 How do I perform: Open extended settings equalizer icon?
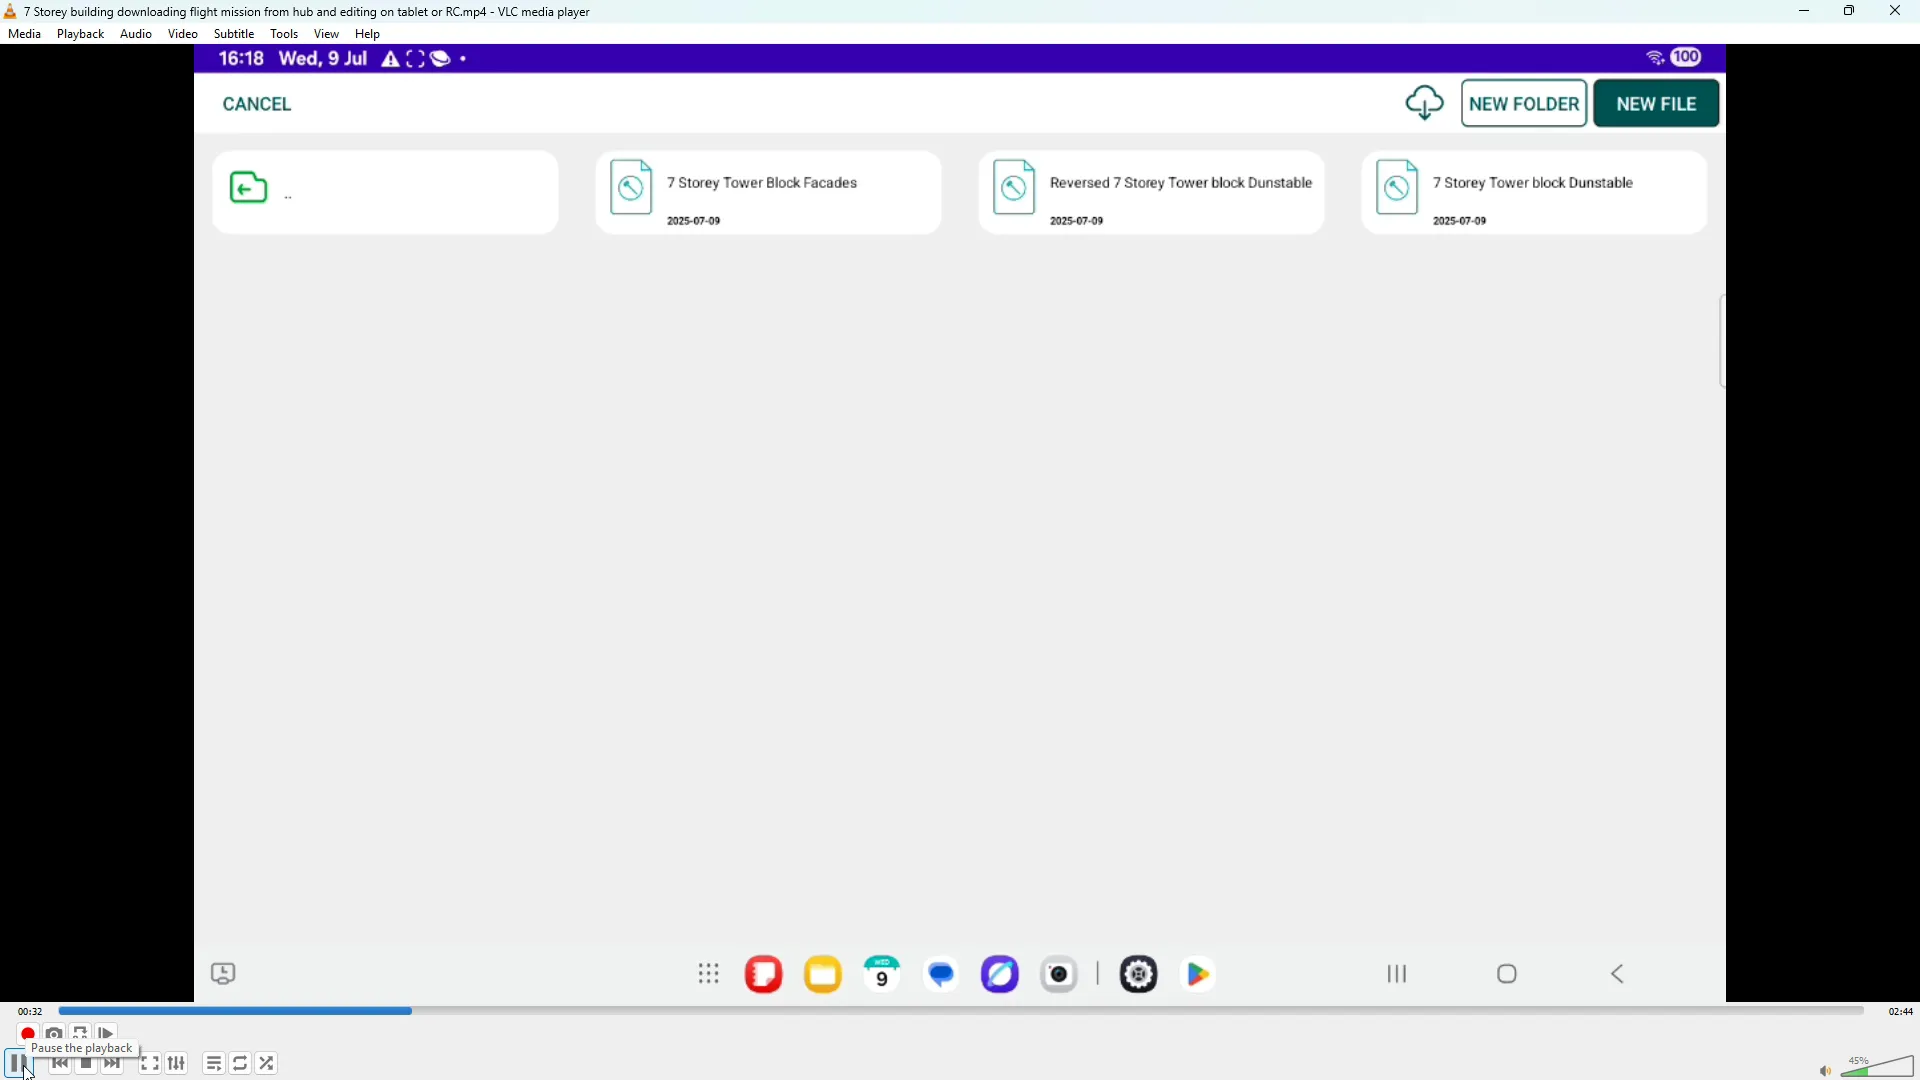(177, 1064)
